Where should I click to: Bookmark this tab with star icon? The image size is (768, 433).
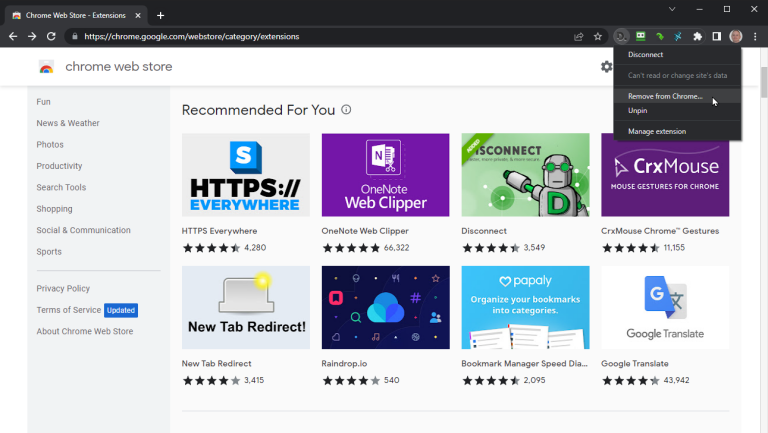tap(598, 36)
